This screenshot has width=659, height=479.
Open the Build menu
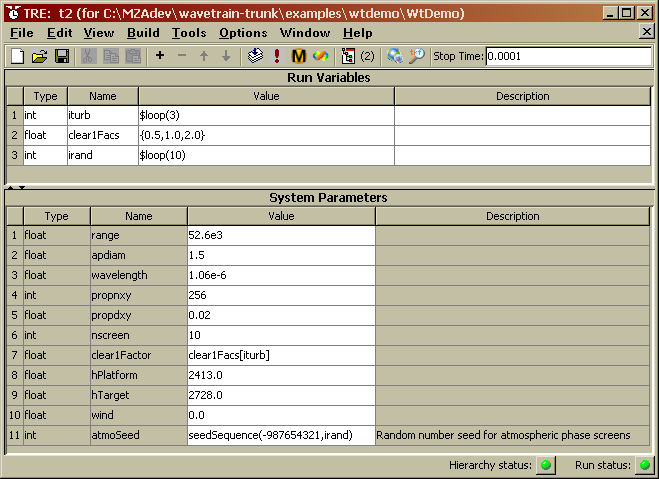click(x=143, y=33)
